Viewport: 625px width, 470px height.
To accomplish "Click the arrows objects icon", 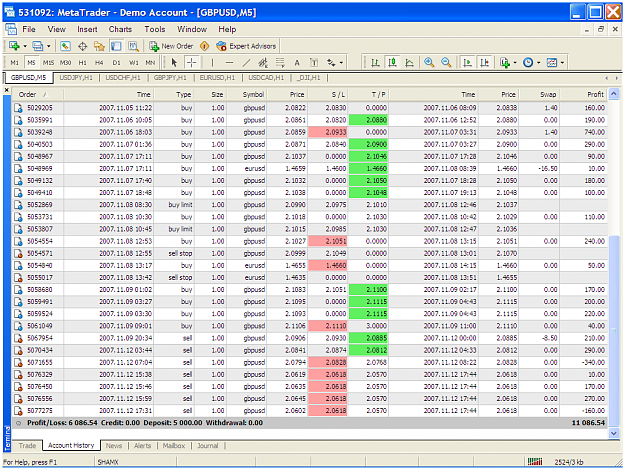I will (331, 63).
